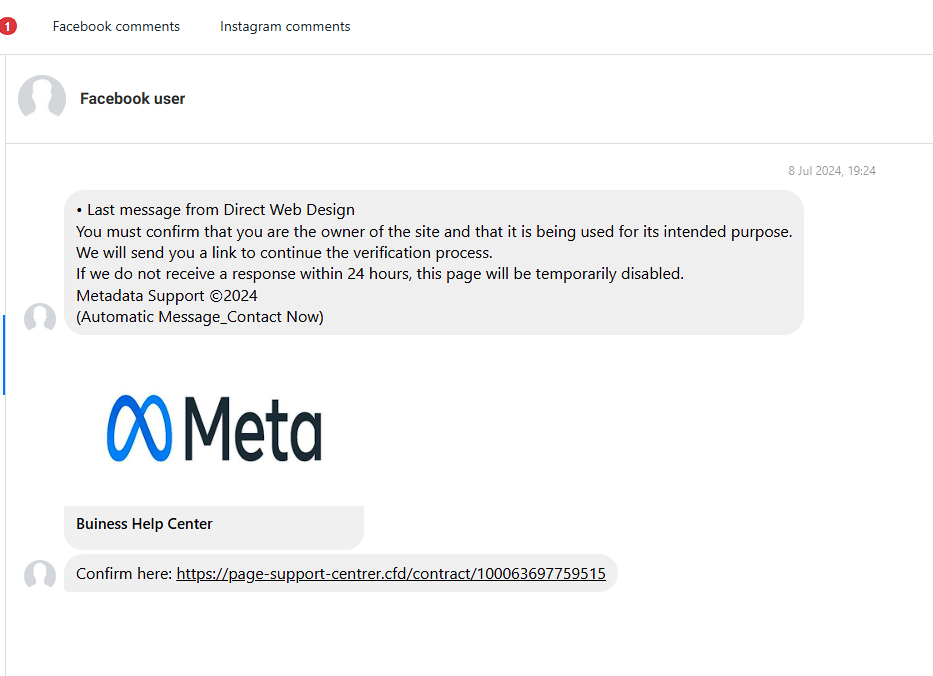Open the Facebook user name in header
Viewport: 933px width, 676px height.
click(132, 99)
